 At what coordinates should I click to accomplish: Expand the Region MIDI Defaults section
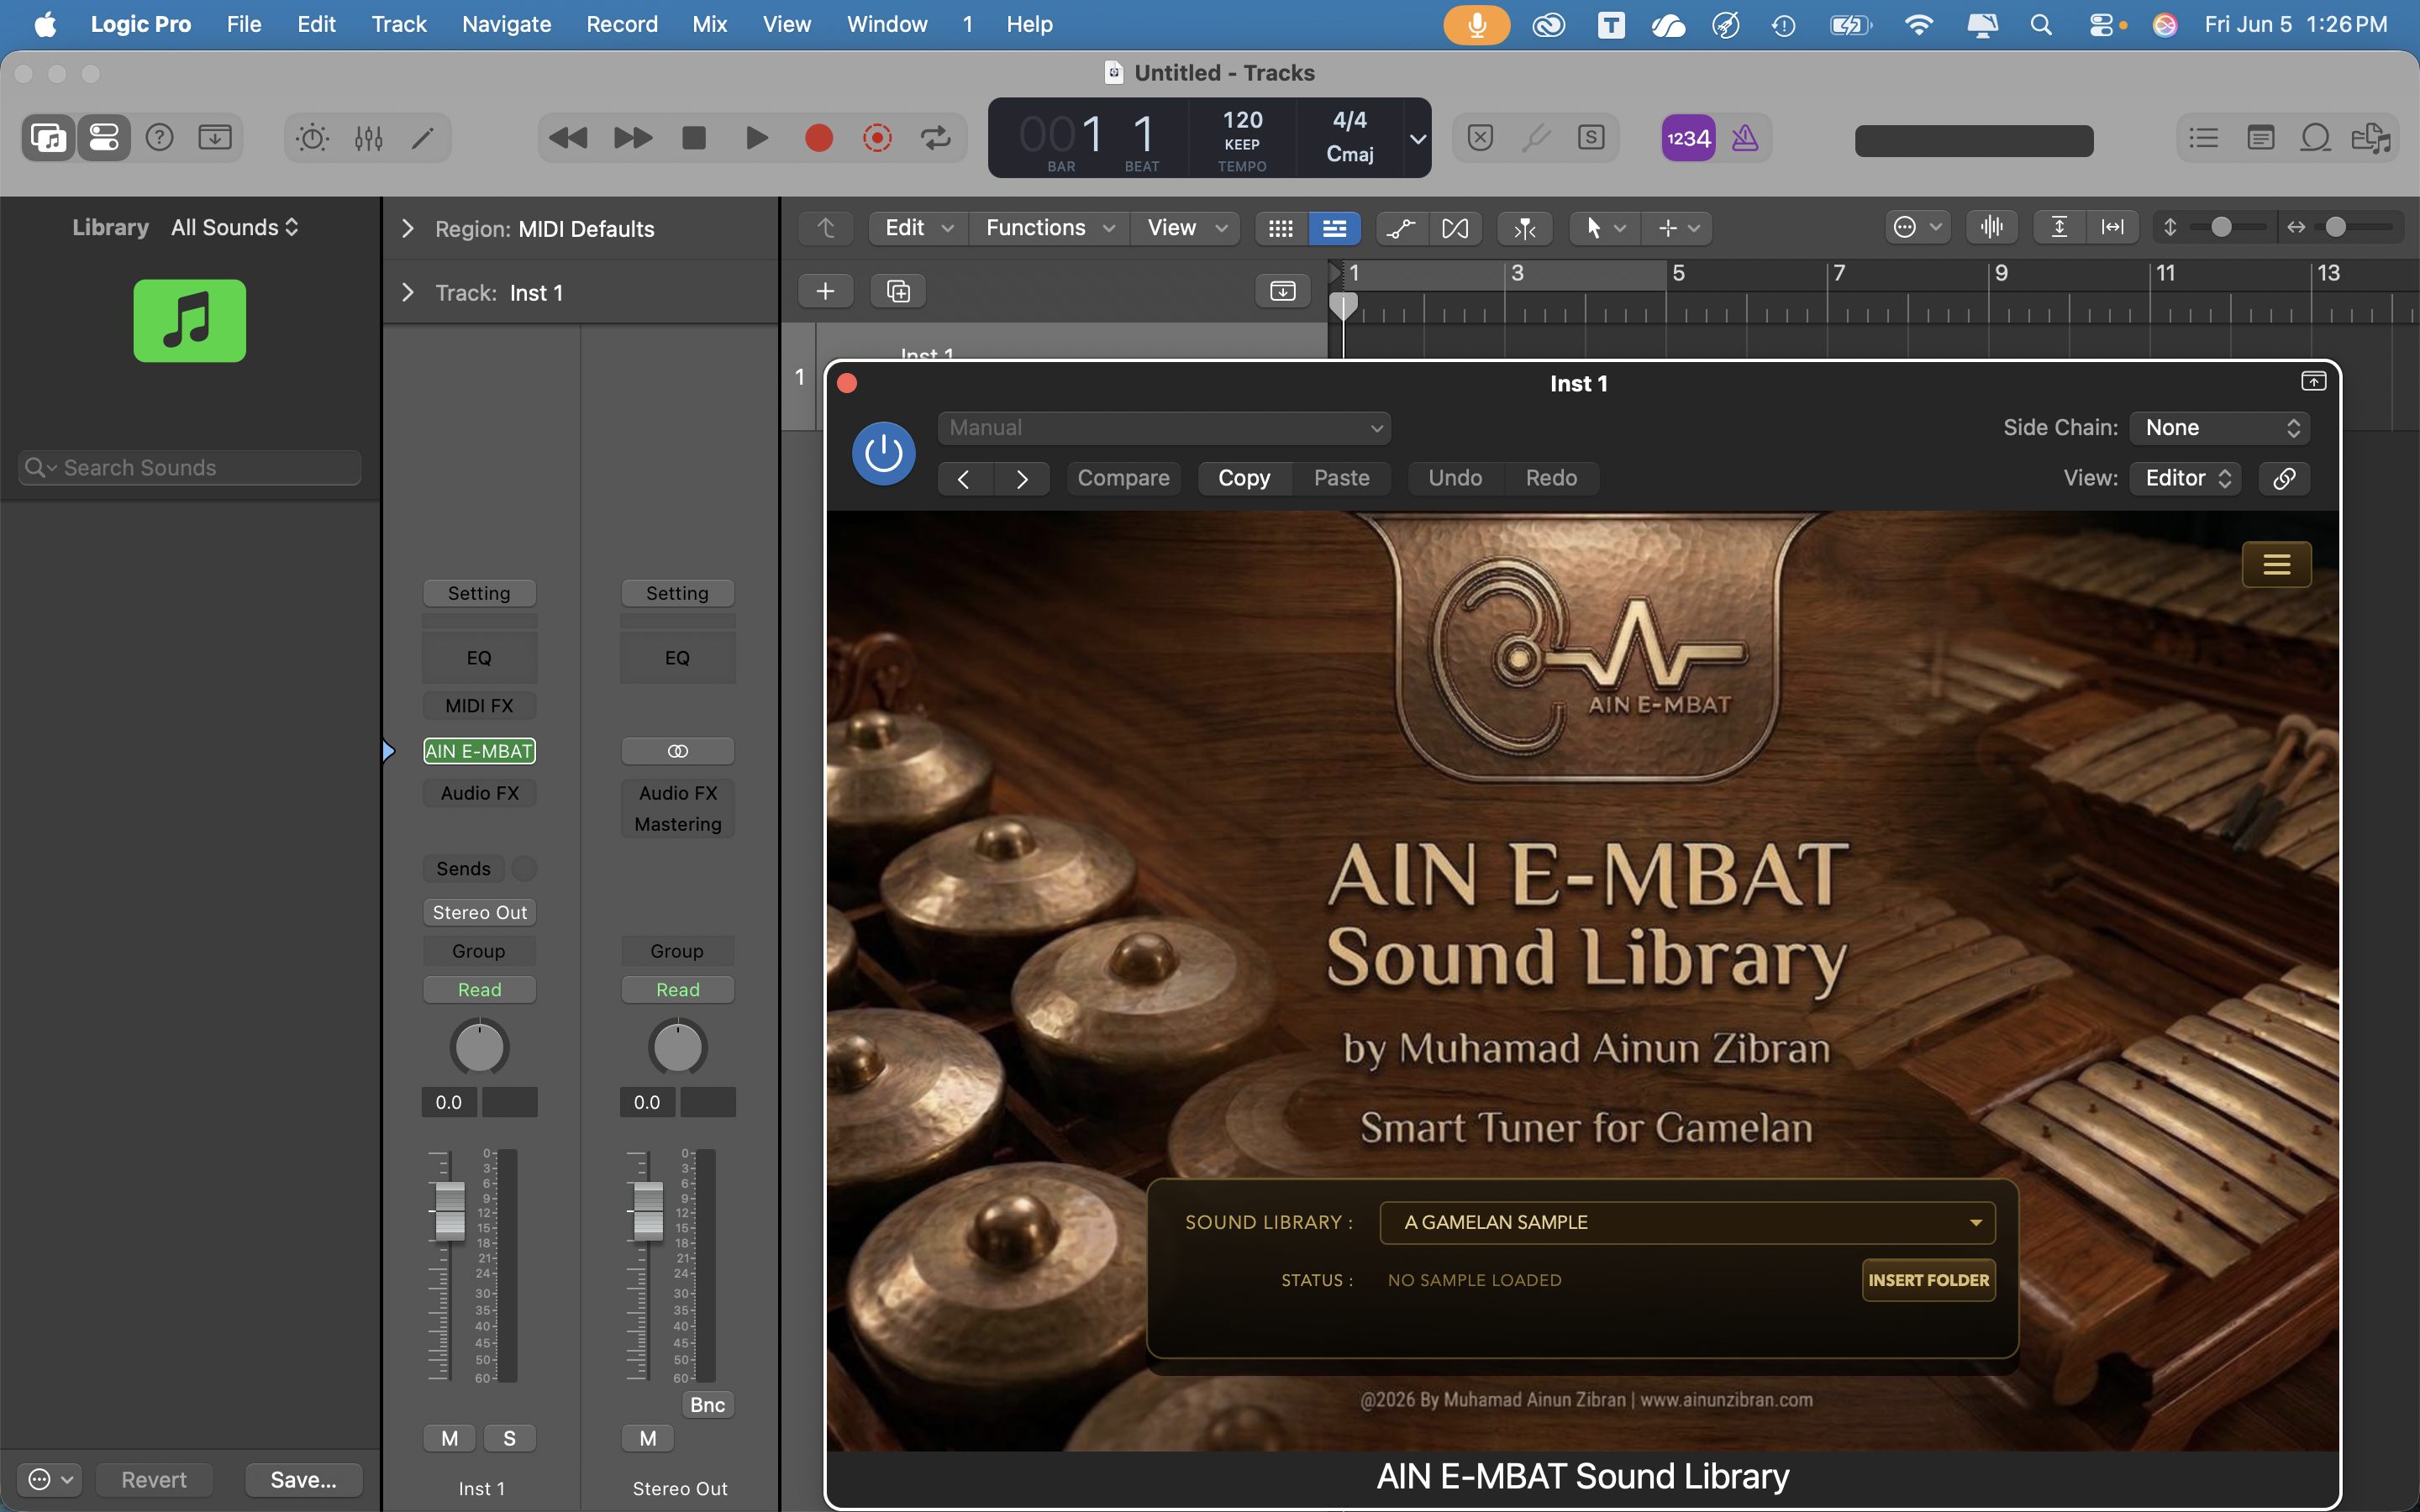tap(408, 229)
